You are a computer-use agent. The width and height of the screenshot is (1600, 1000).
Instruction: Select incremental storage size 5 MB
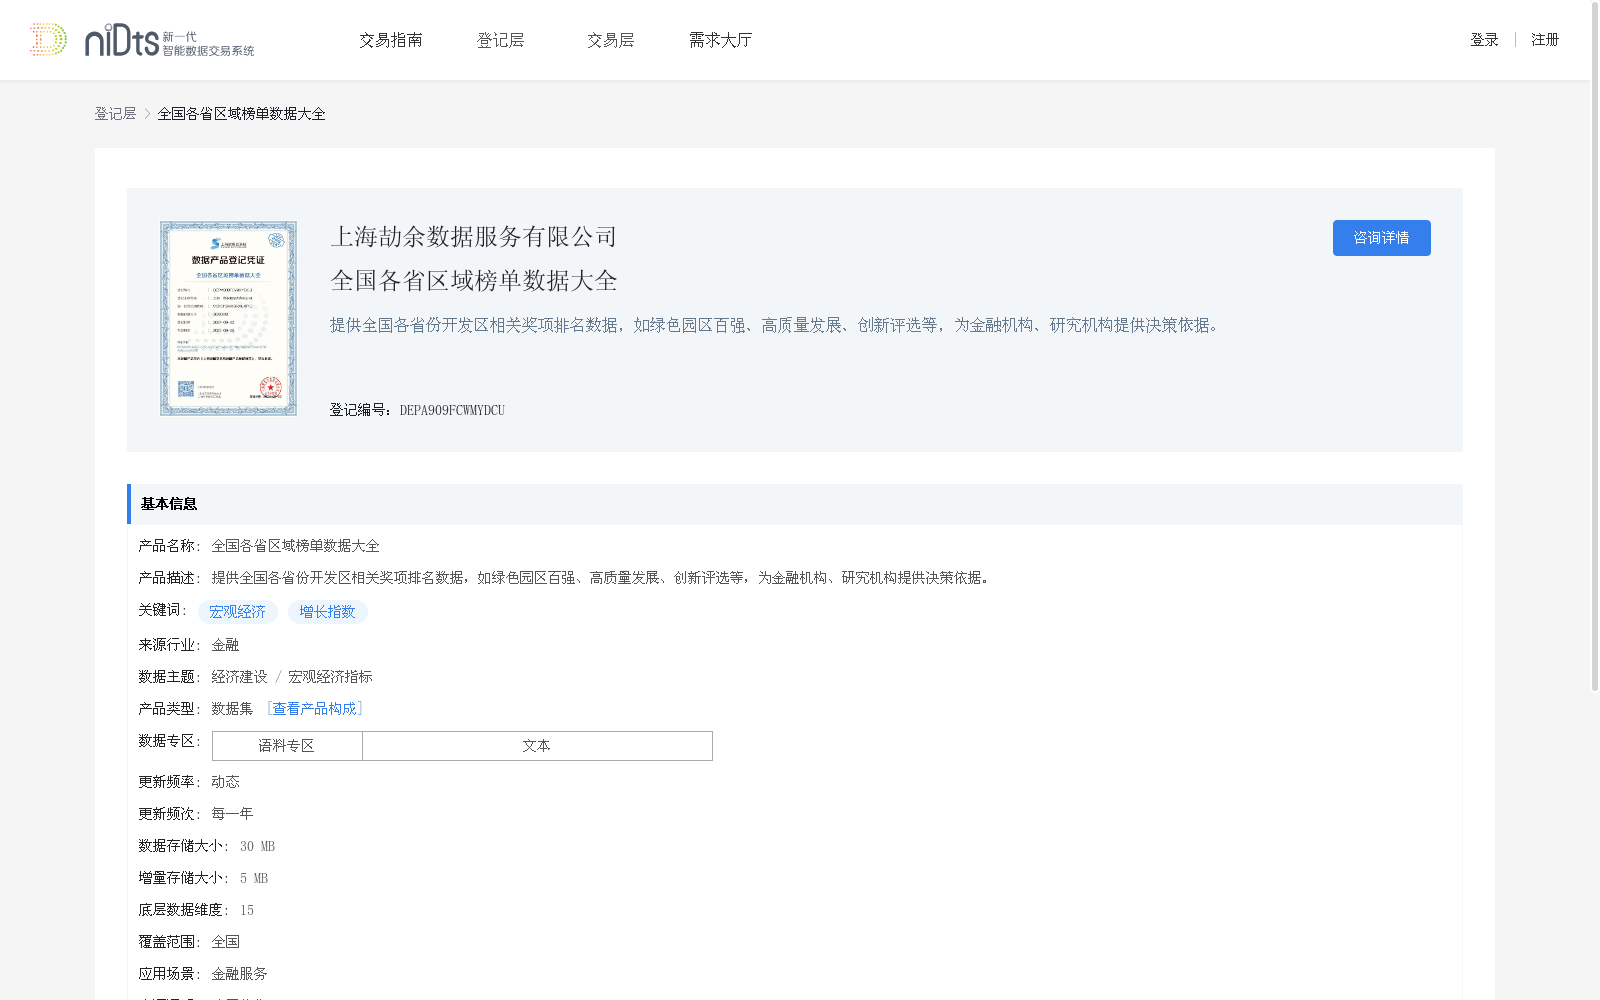pyautogui.click(x=254, y=878)
